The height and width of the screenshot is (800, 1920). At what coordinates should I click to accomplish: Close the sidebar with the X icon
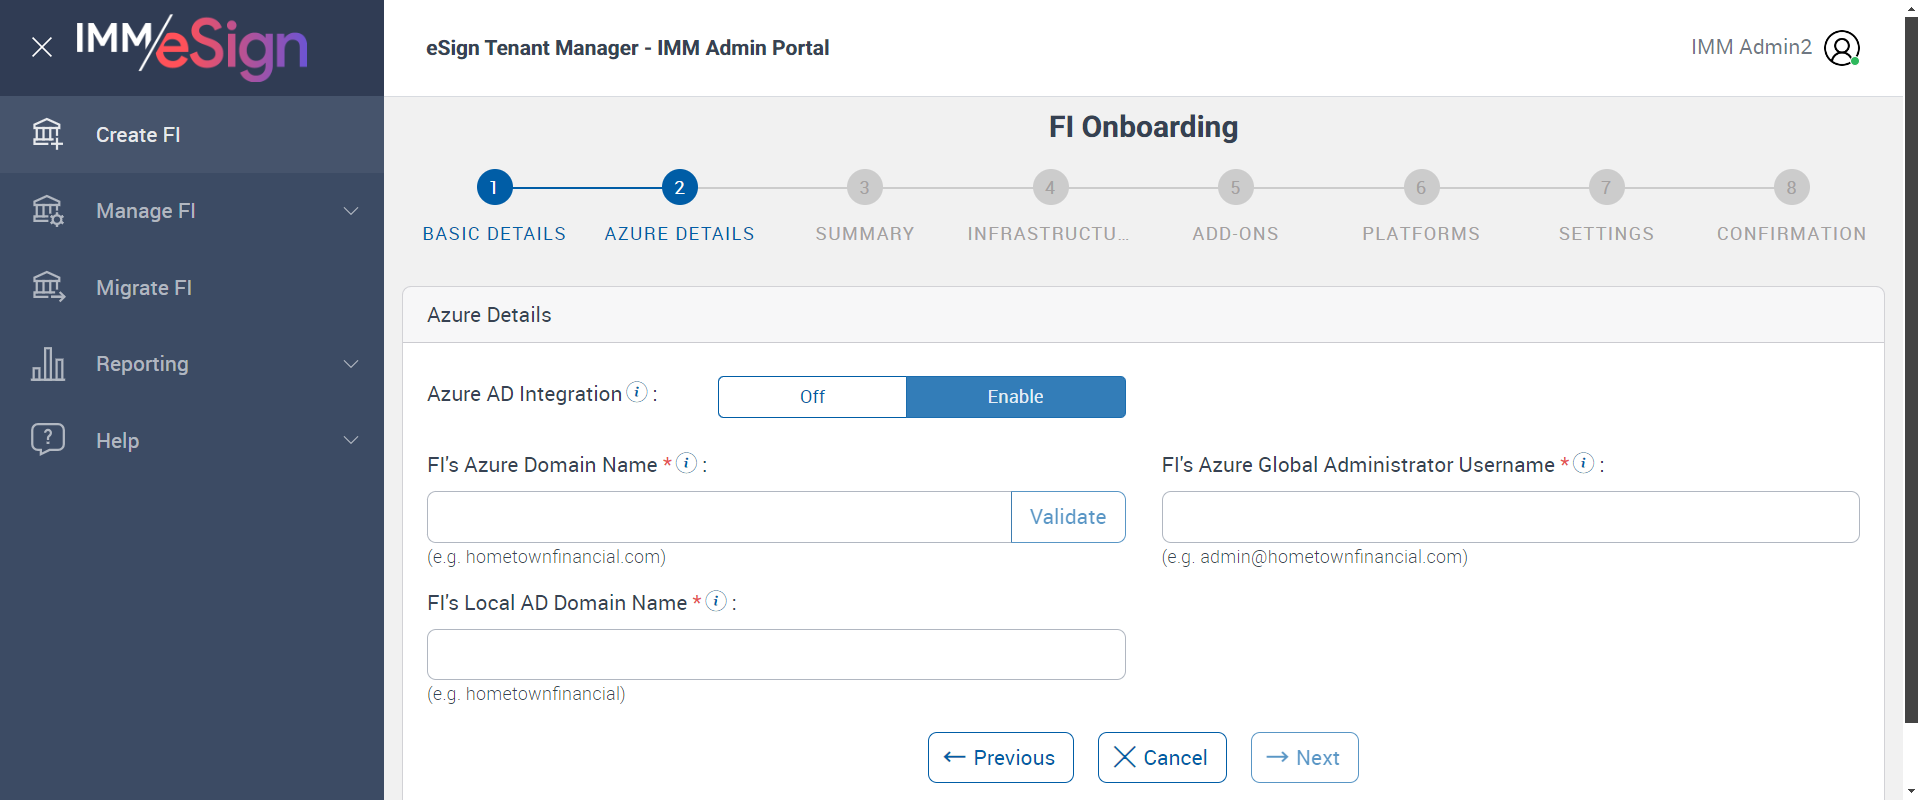coord(42,47)
